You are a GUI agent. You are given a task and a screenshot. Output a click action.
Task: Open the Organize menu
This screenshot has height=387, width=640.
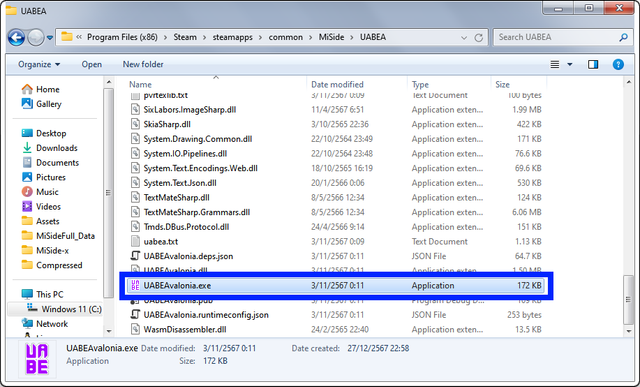[x=39, y=64]
